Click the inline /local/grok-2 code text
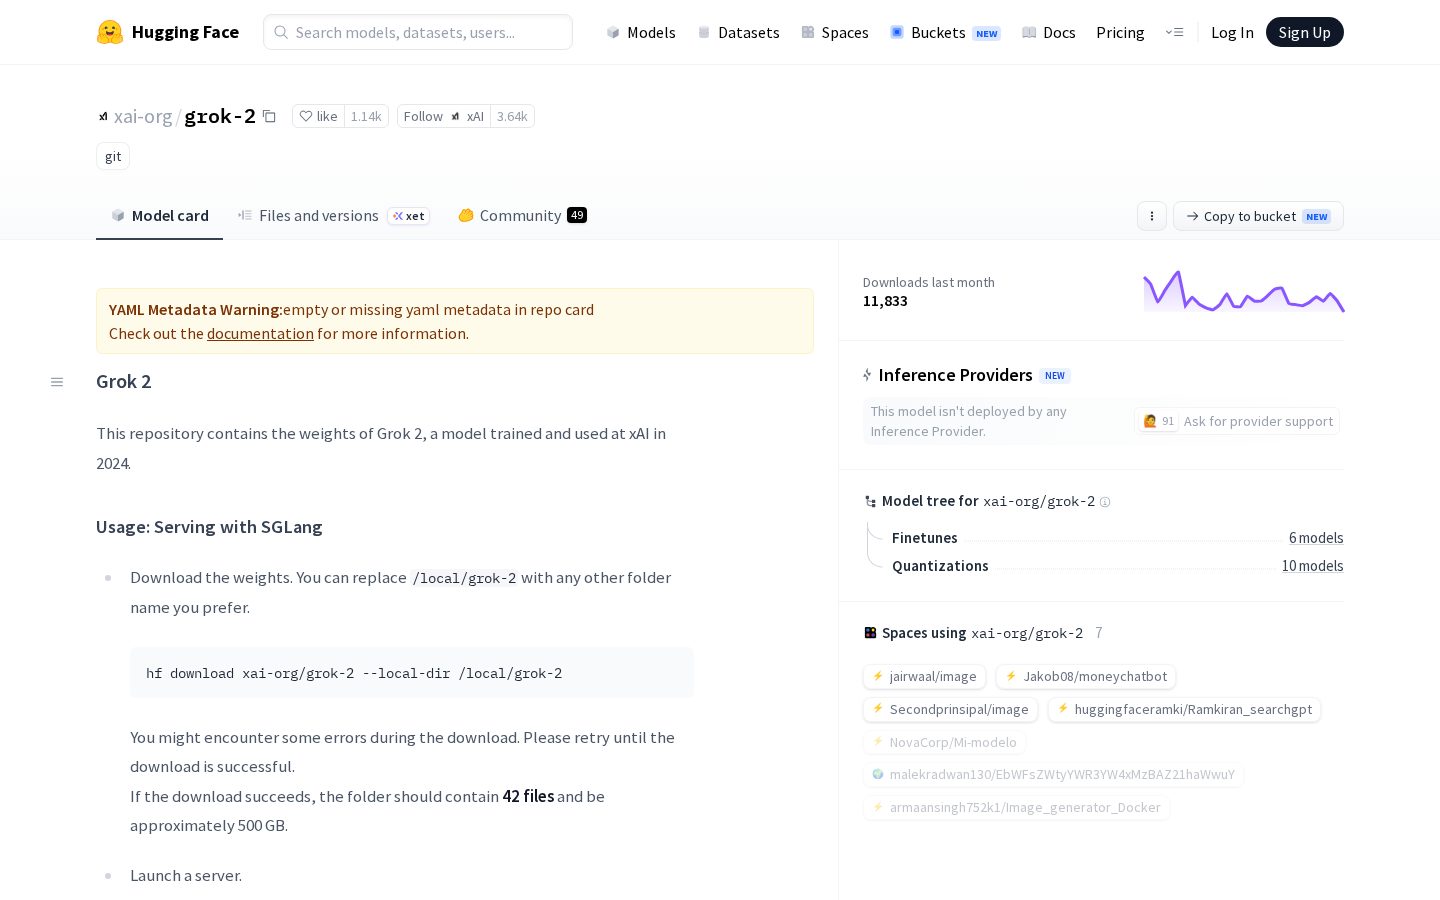This screenshot has width=1440, height=900. (x=464, y=578)
